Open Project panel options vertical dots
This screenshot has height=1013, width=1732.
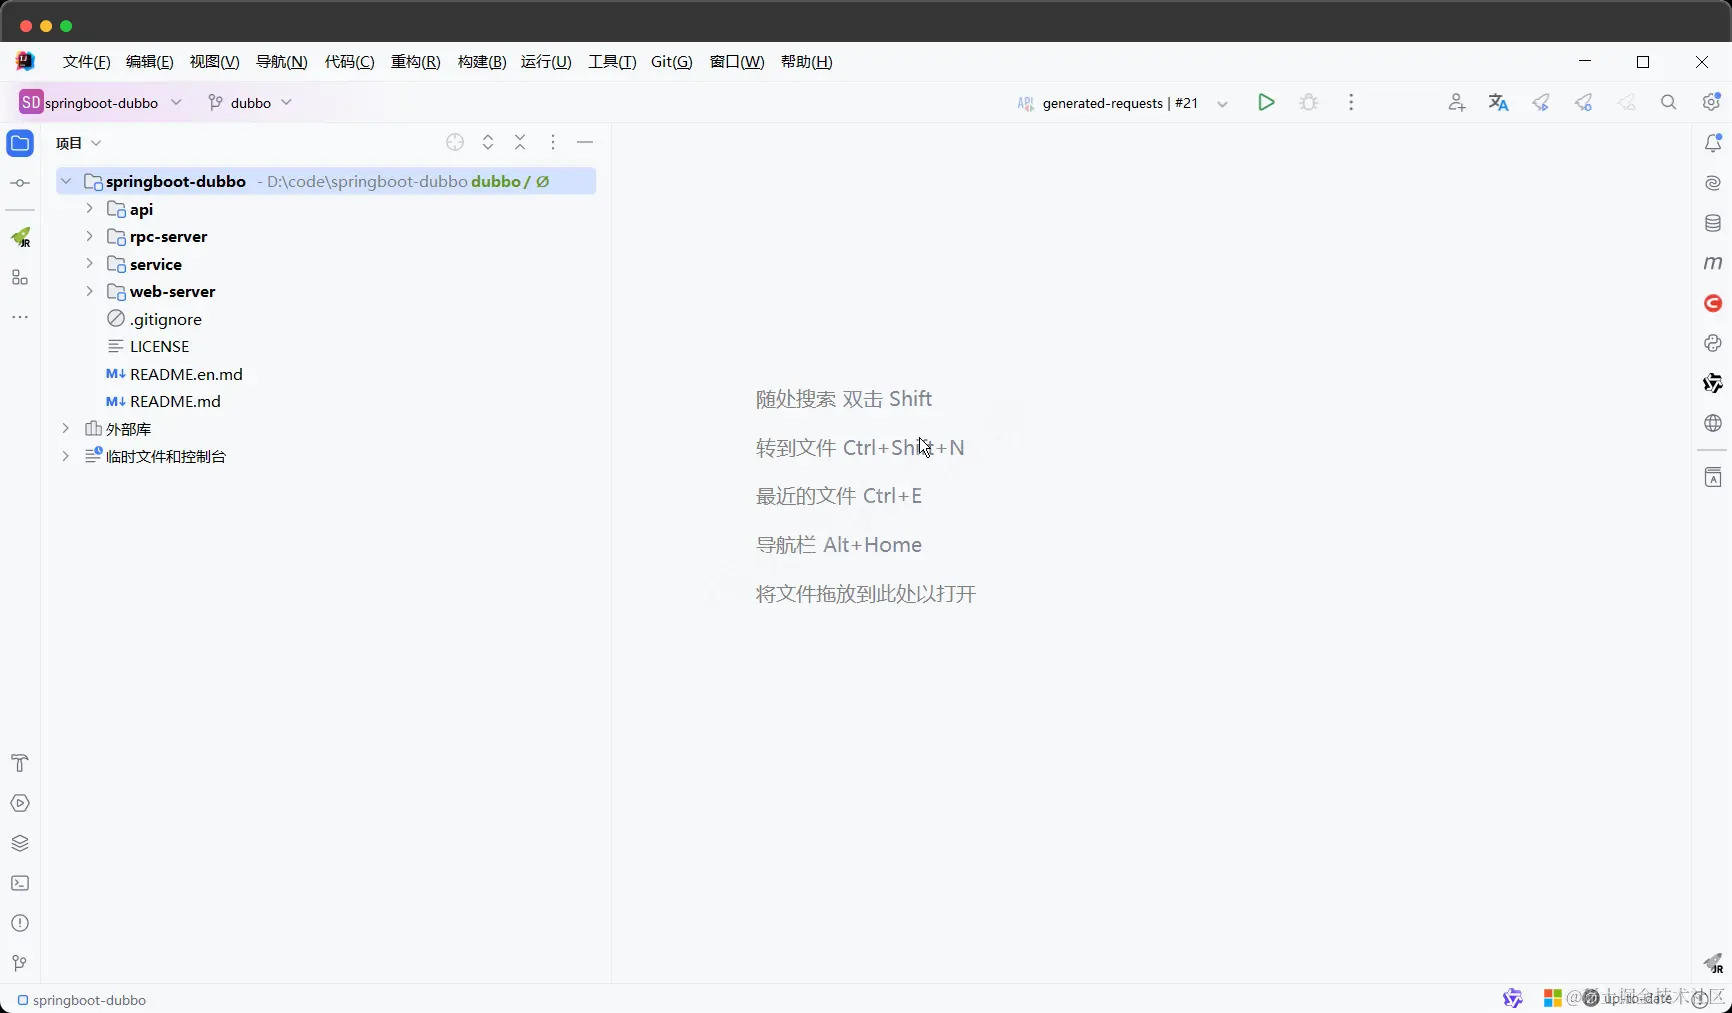[x=553, y=142]
